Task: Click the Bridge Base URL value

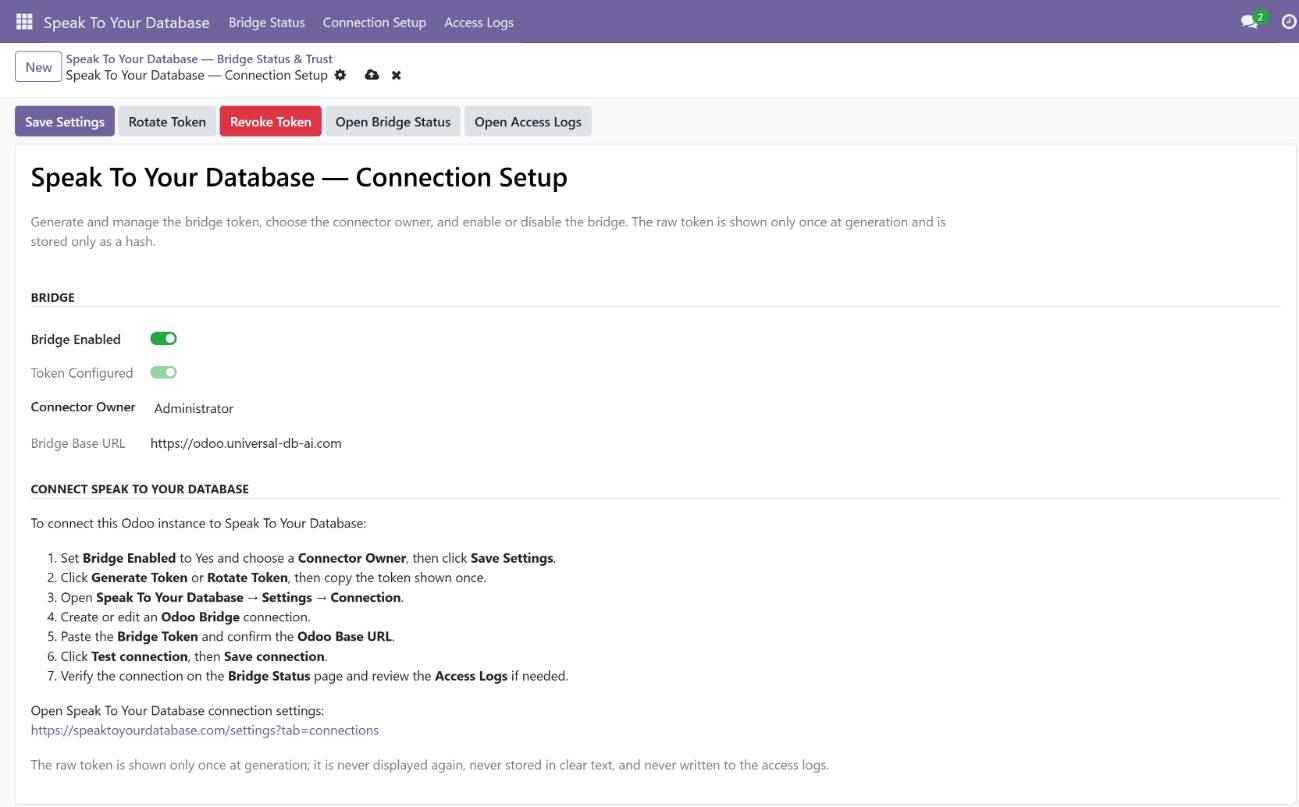Action: (246, 443)
